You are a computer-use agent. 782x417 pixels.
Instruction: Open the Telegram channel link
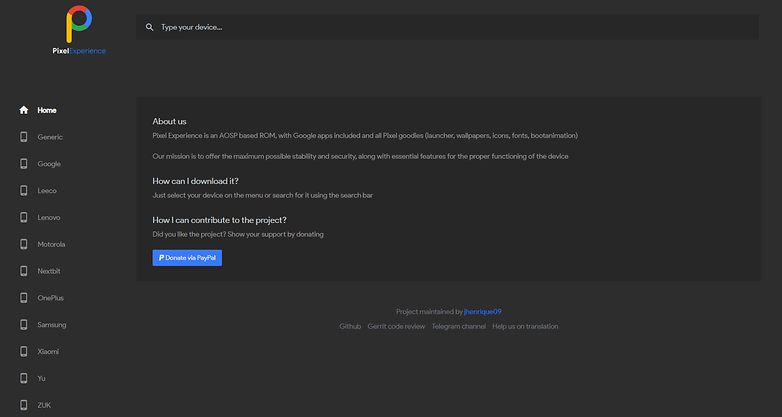click(x=459, y=326)
